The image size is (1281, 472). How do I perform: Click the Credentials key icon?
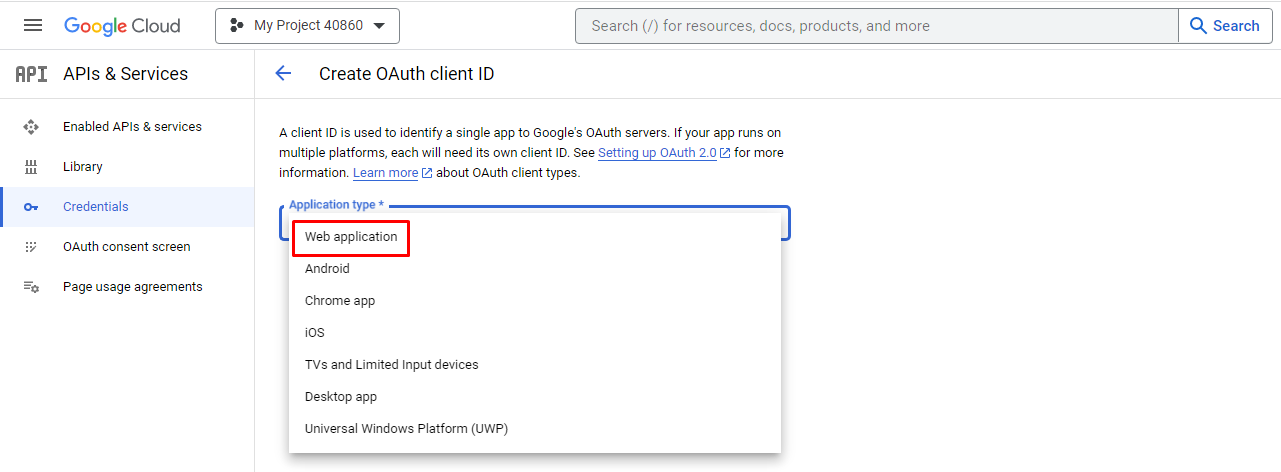[x=31, y=207]
